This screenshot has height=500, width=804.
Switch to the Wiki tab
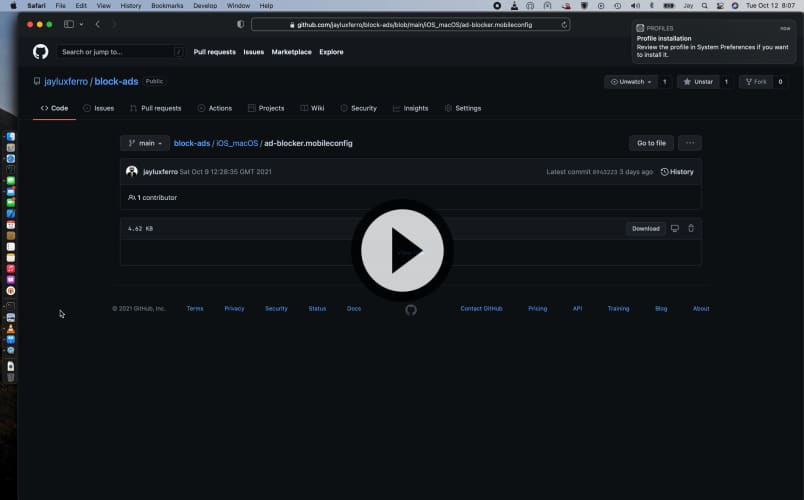(312, 108)
